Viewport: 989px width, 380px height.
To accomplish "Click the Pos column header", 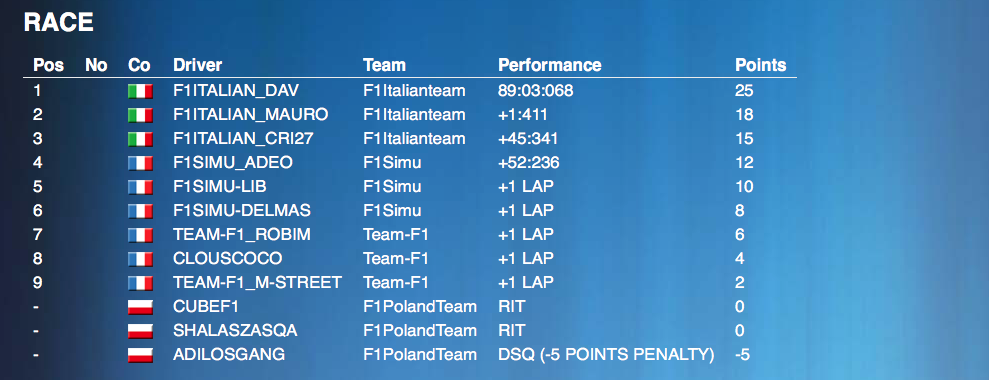I will [x=49, y=65].
